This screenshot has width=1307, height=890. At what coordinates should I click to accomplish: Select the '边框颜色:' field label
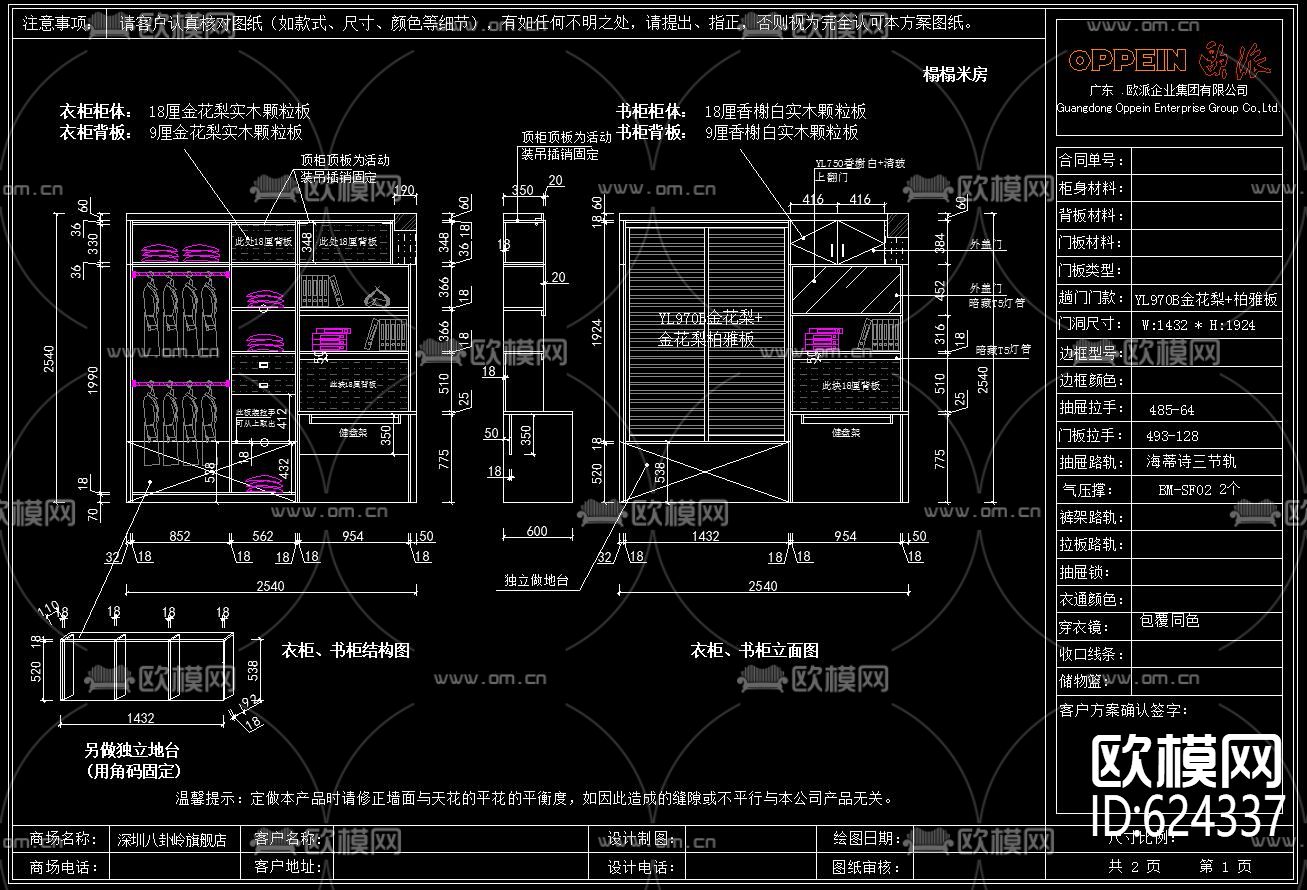(x=1092, y=381)
